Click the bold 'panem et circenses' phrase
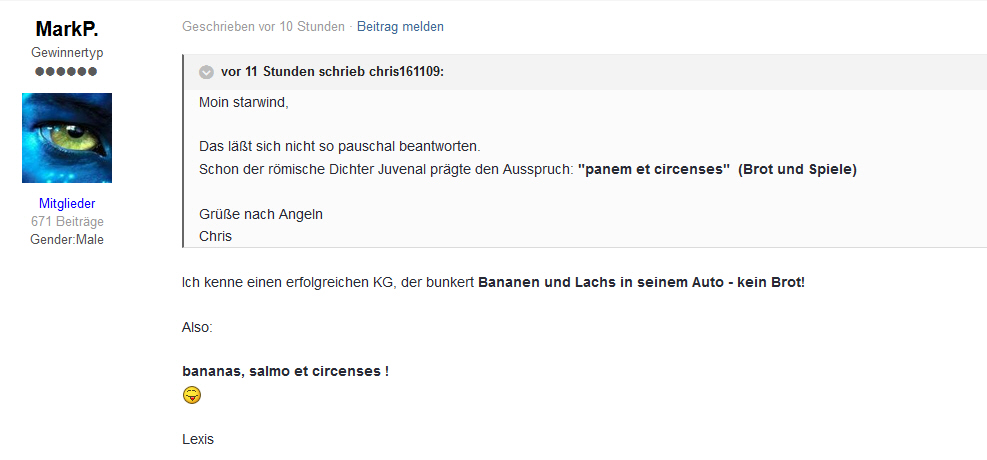Viewport: 987px width, 460px height. tap(654, 169)
